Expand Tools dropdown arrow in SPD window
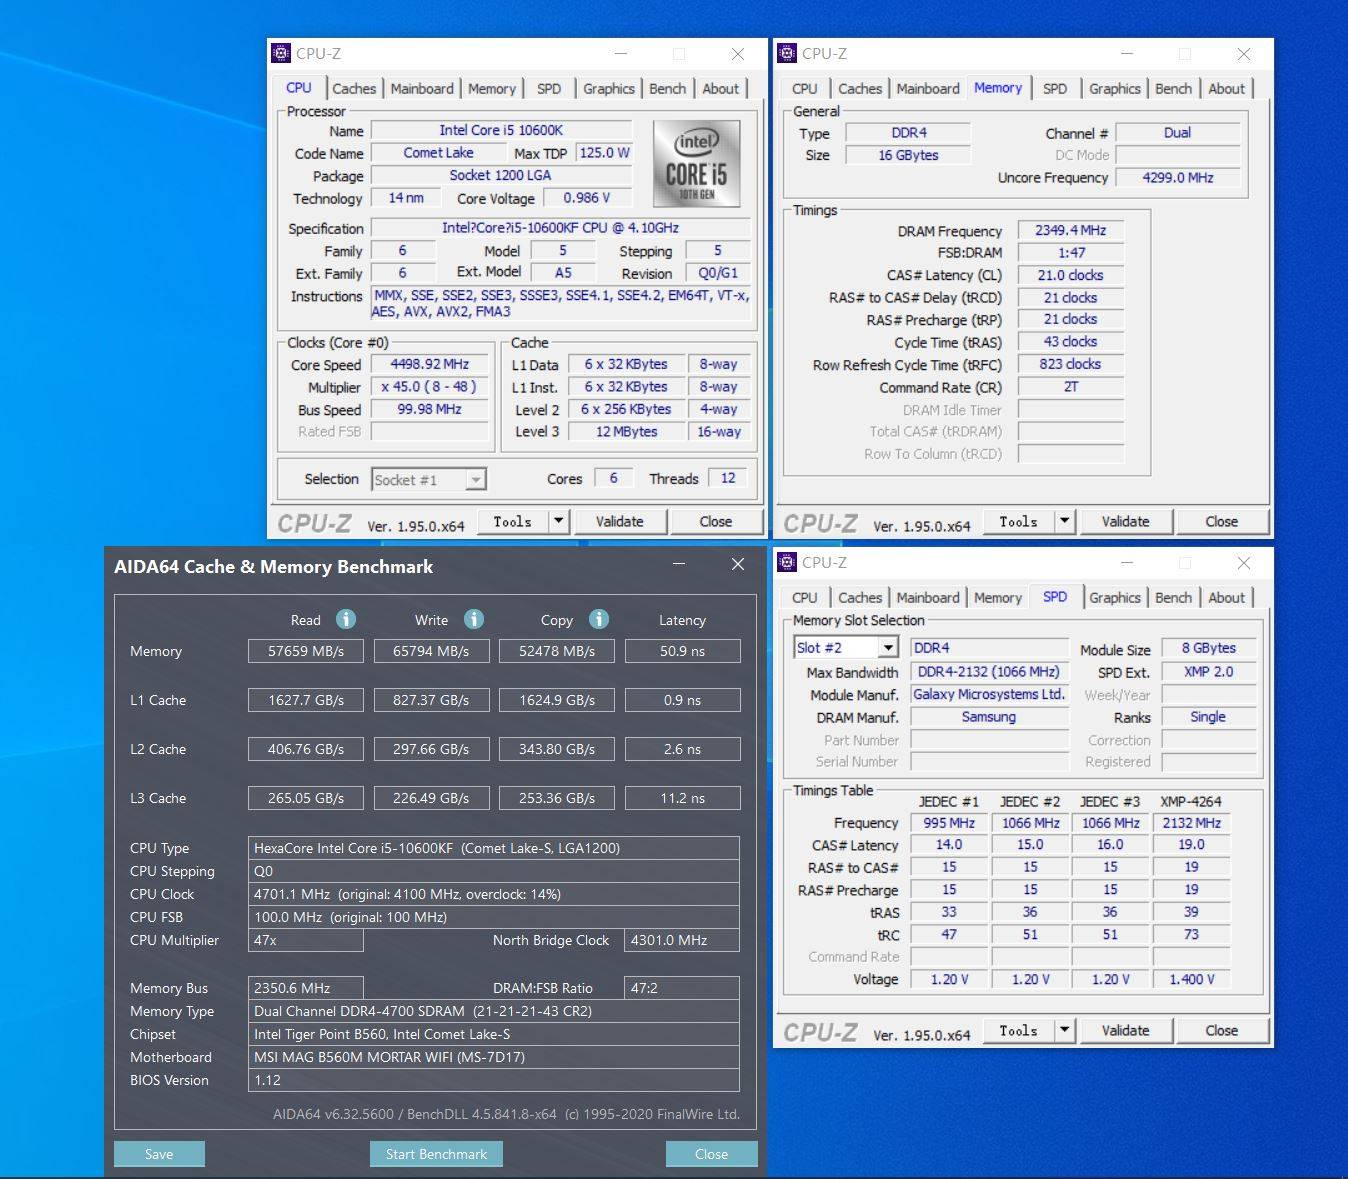Screen dimensions: 1348x1179 [x=1065, y=1030]
